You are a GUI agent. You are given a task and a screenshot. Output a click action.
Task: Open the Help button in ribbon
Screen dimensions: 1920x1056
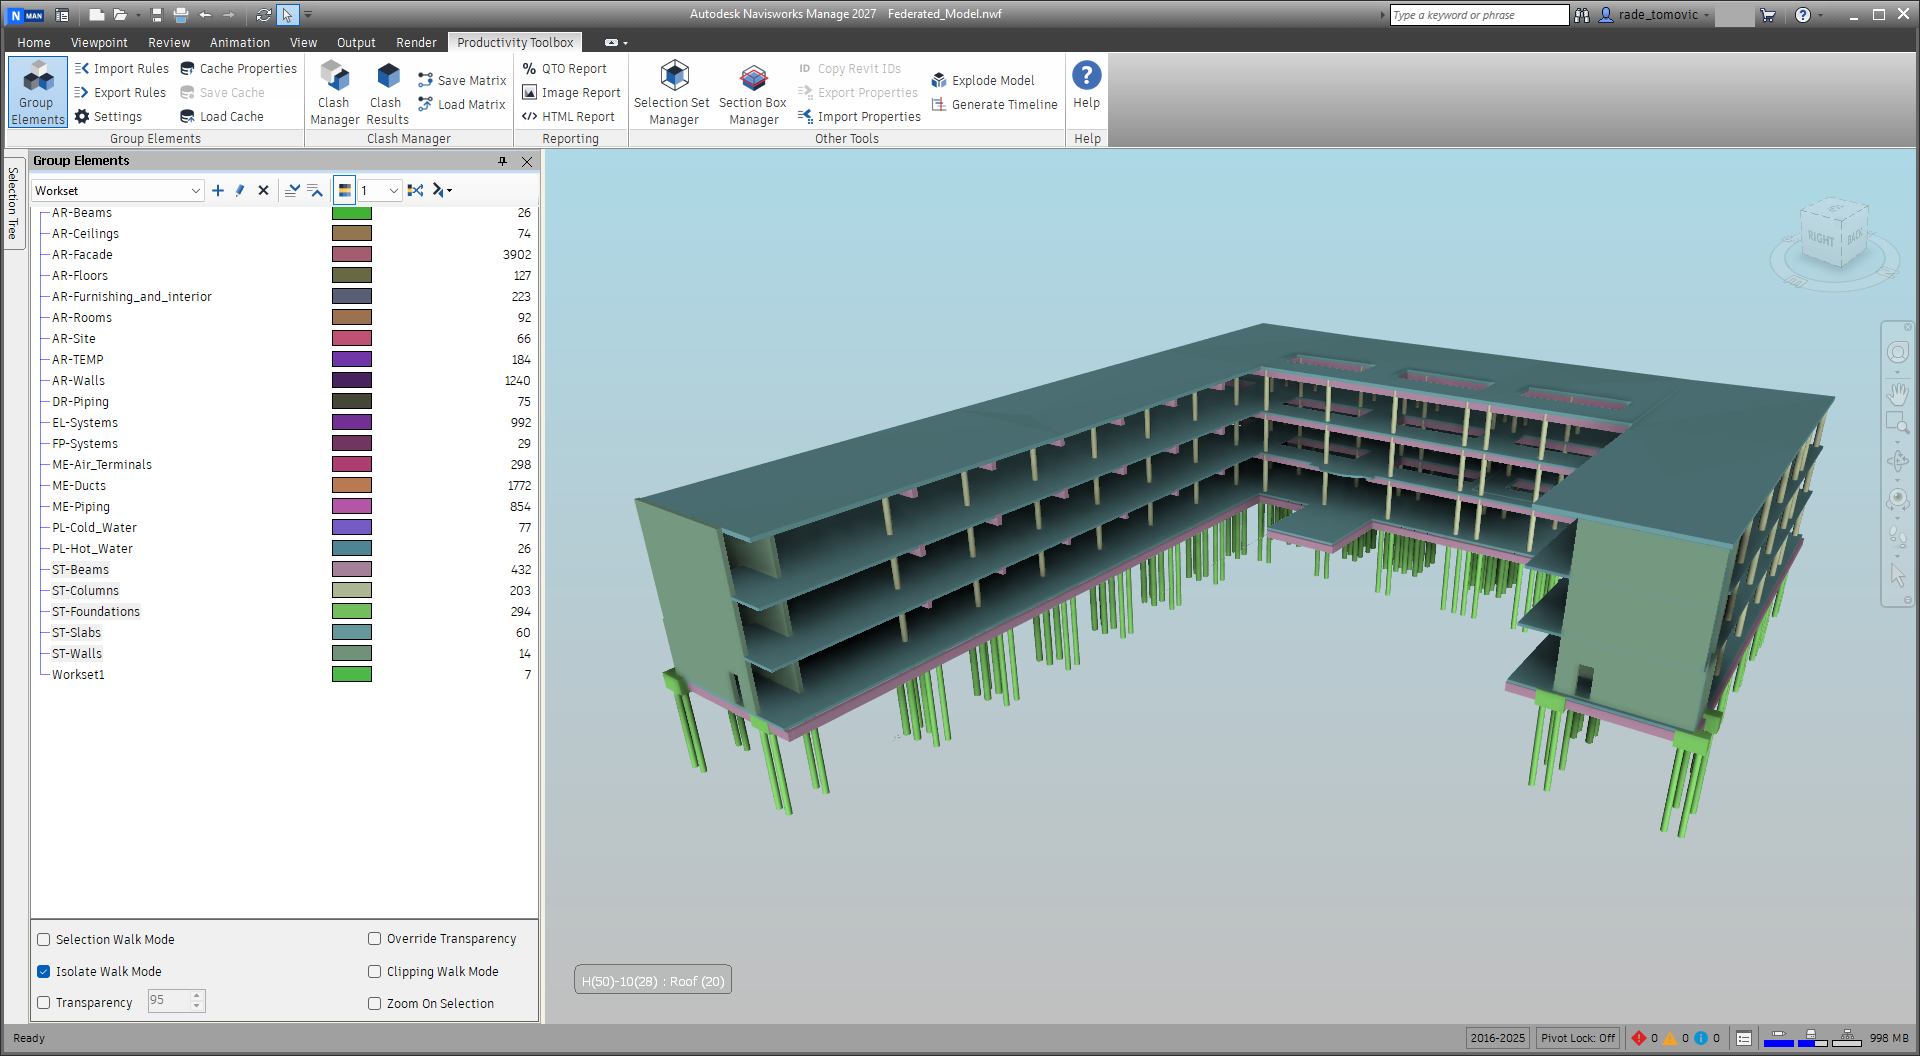tap(1086, 86)
